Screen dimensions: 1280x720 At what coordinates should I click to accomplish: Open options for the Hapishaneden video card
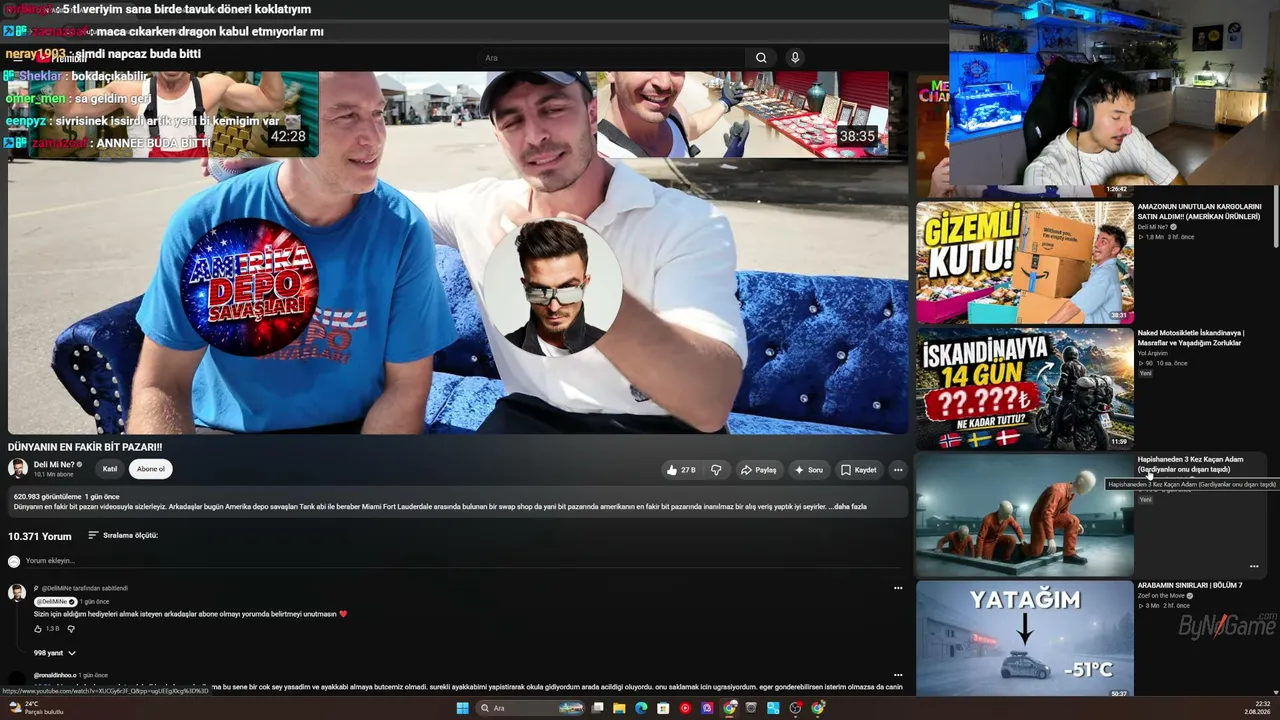pyautogui.click(x=1254, y=566)
